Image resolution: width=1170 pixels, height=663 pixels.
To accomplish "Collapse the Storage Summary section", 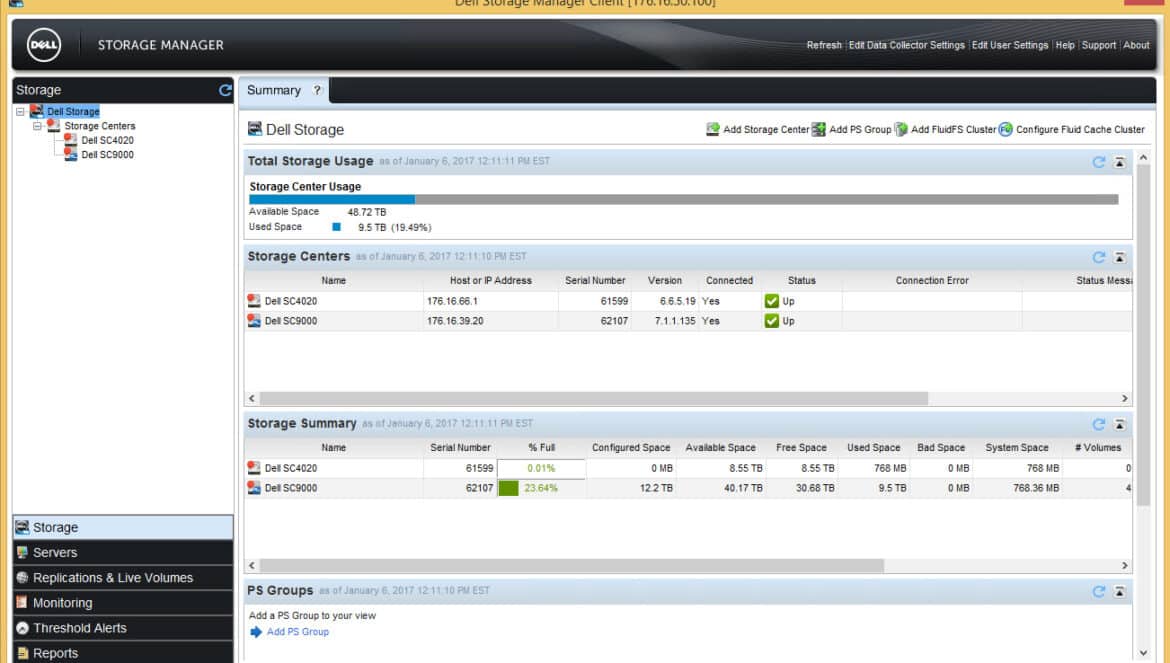I will click(1119, 424).
